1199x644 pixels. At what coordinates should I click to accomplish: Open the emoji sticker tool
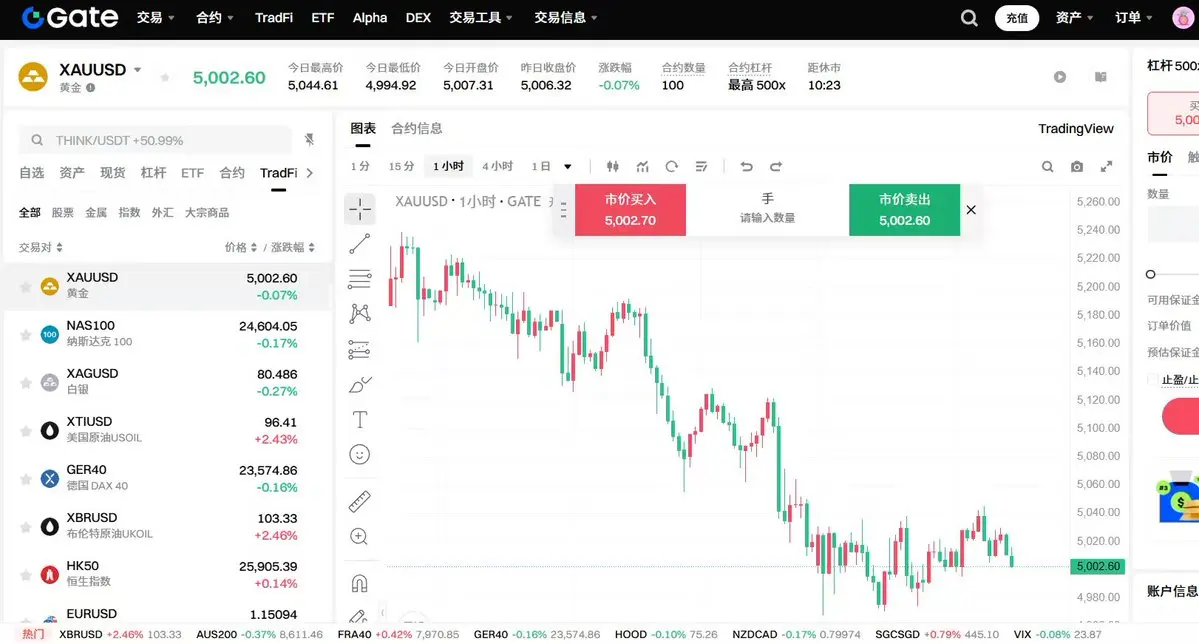(x=359, y=454)
